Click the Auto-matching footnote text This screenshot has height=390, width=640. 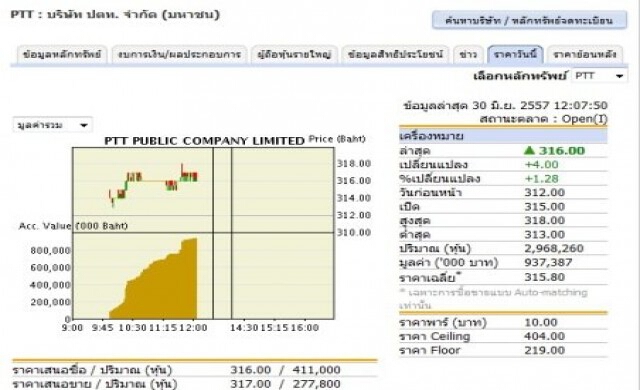tap(493, 299)
